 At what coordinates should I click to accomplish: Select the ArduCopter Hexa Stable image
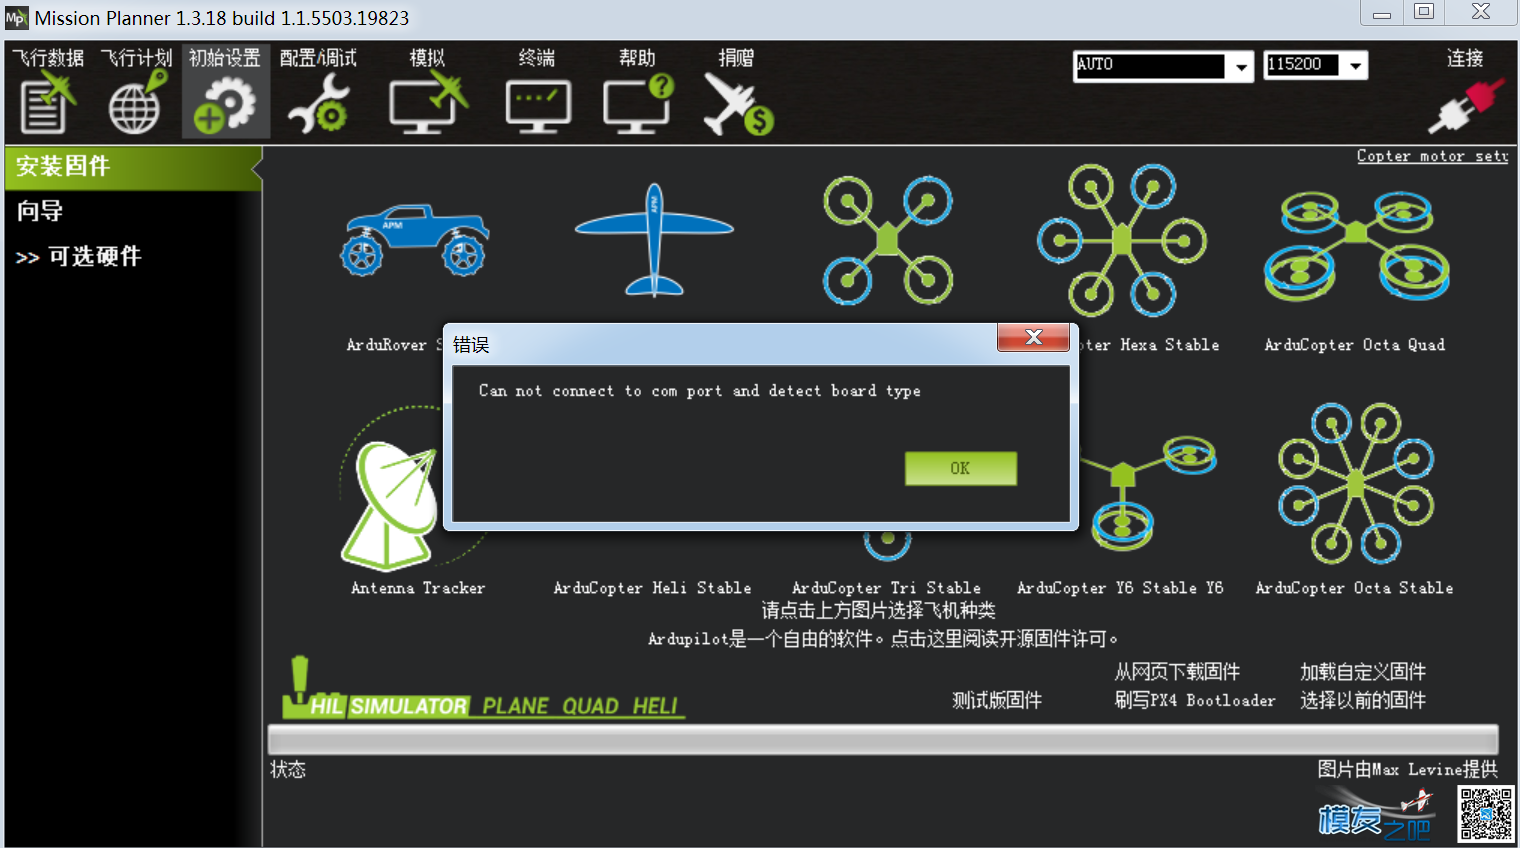(x=1121, y=240)
